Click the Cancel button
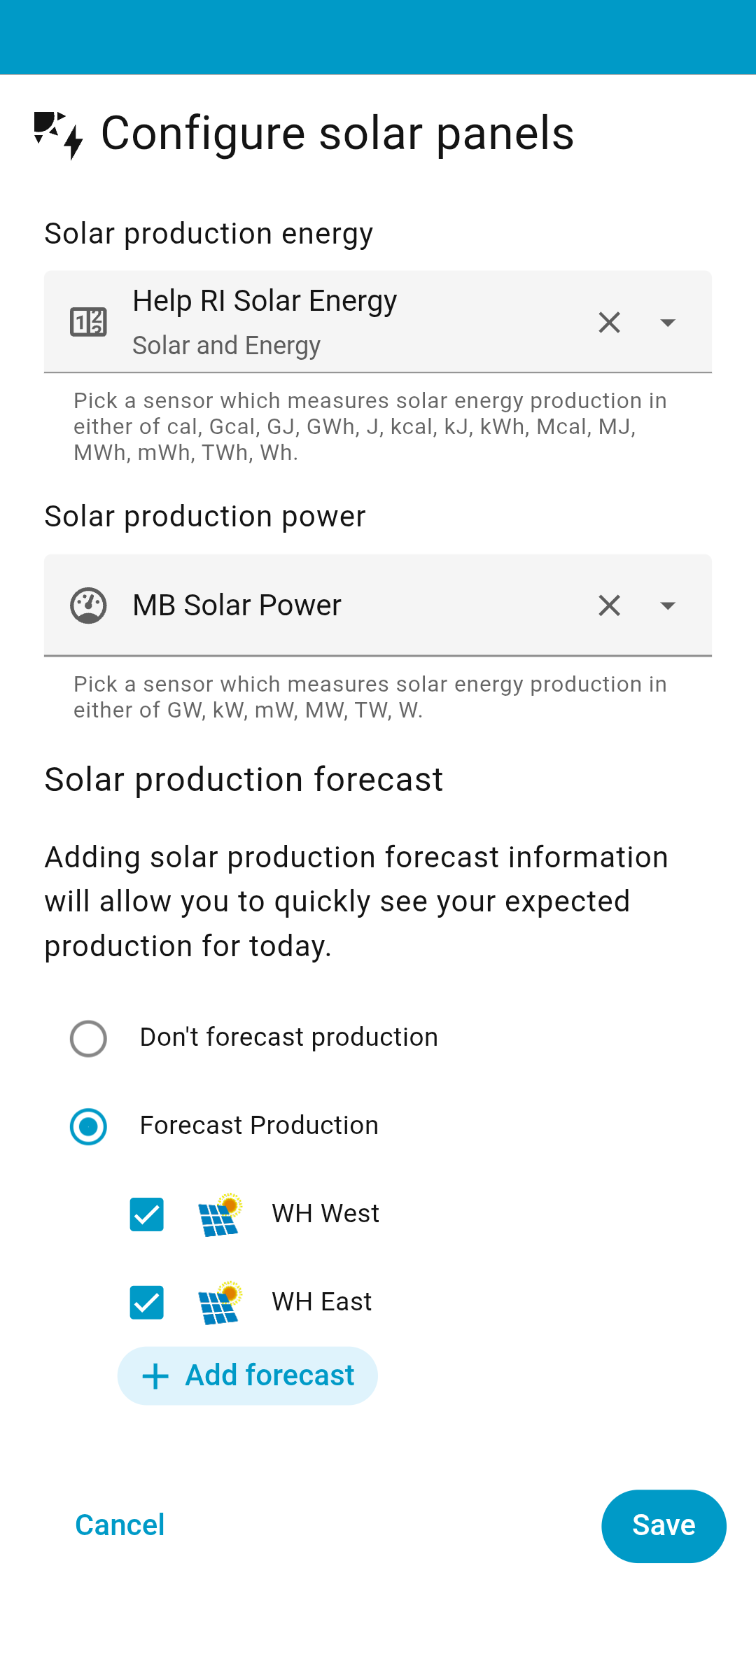756x1680 pixels. click(x=120, y=1525)
